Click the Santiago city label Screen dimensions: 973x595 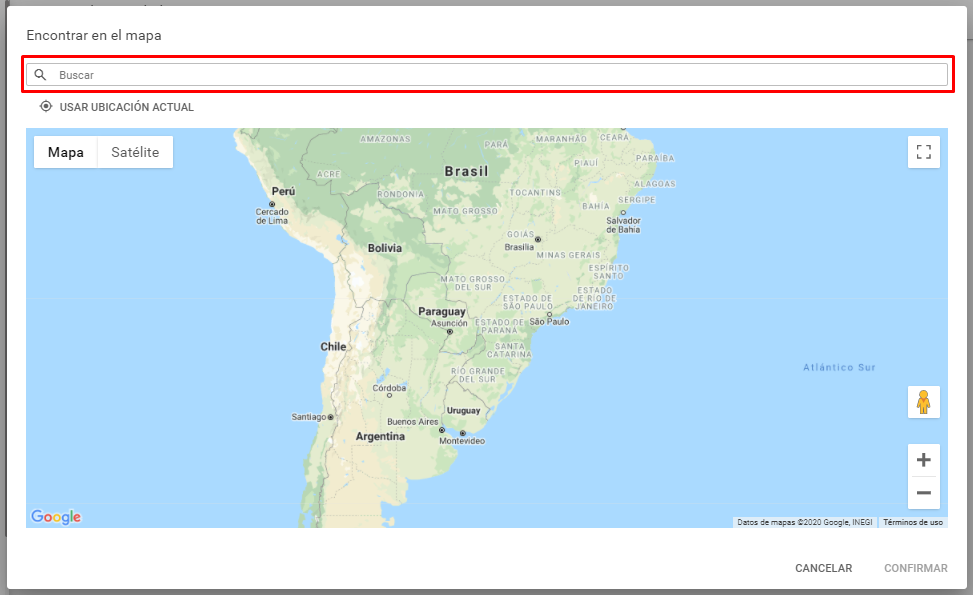309,417
